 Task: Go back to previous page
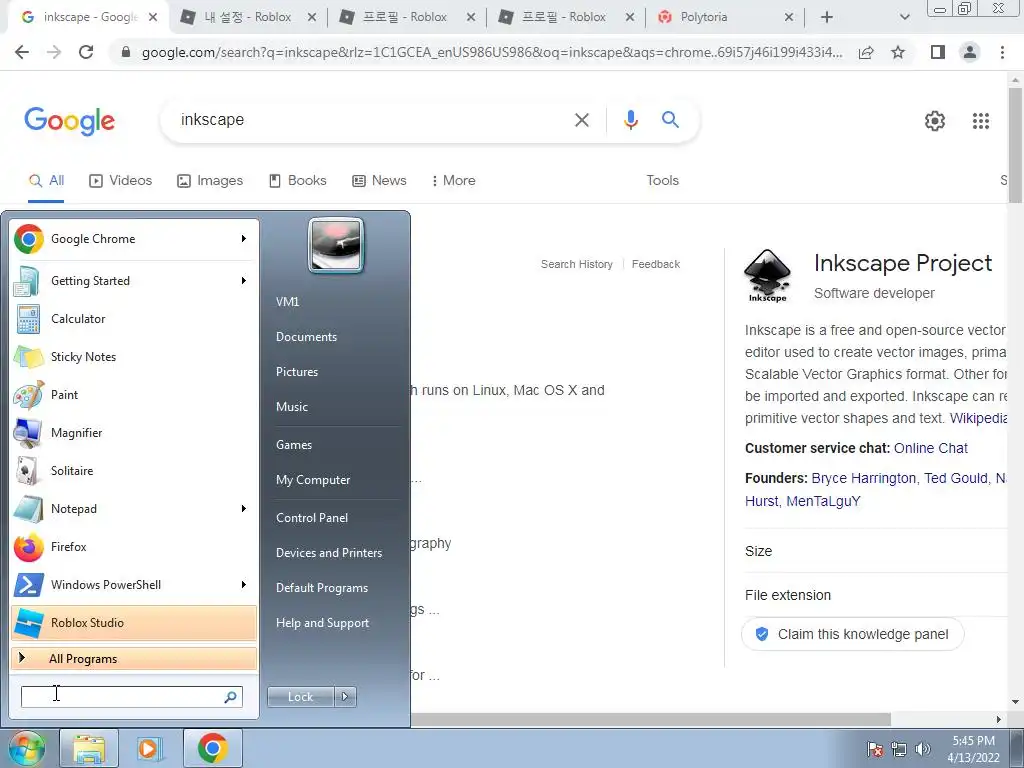pyautogui.click(x=22, y=52)
